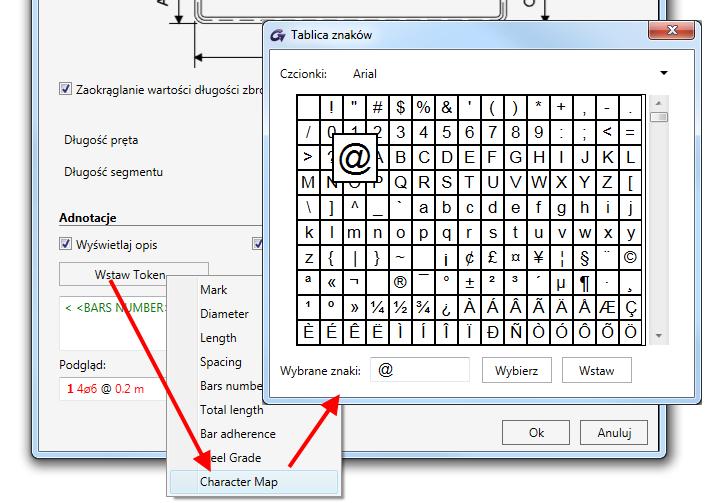Click the Ok button
719x503 pixels.
click(x=536, y=432)
